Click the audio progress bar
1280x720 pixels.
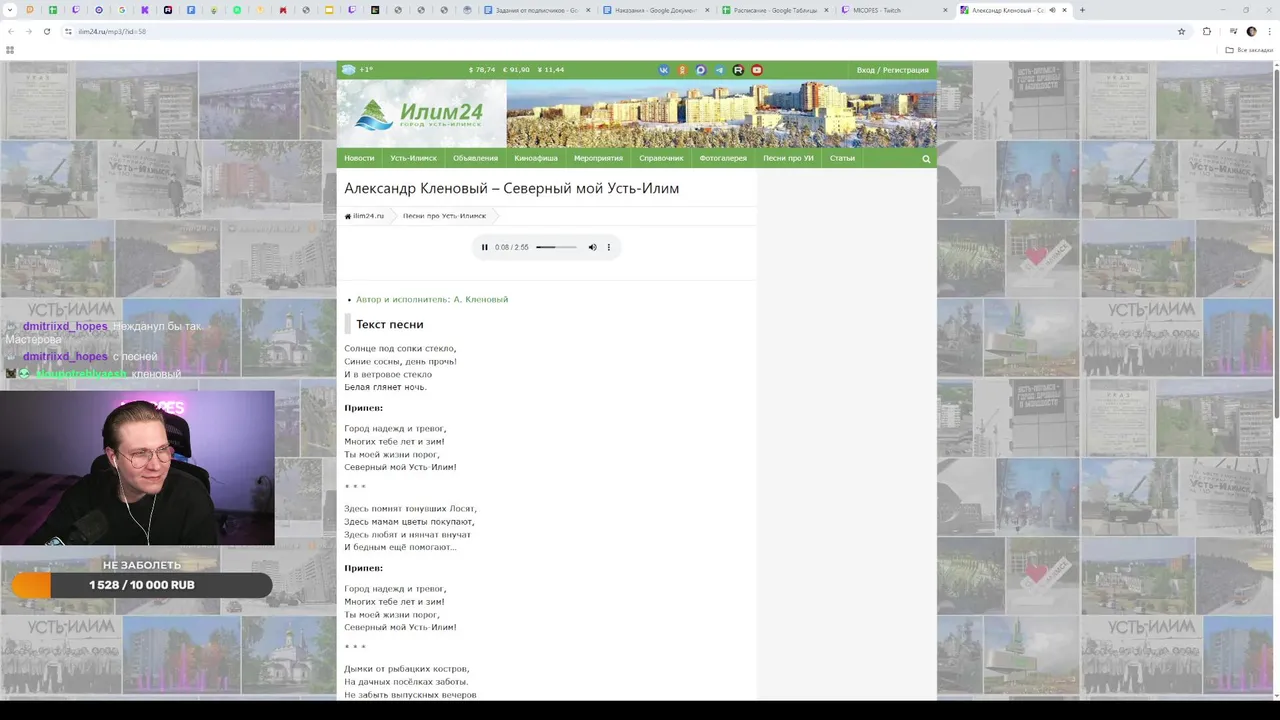(x=556, y=247)
